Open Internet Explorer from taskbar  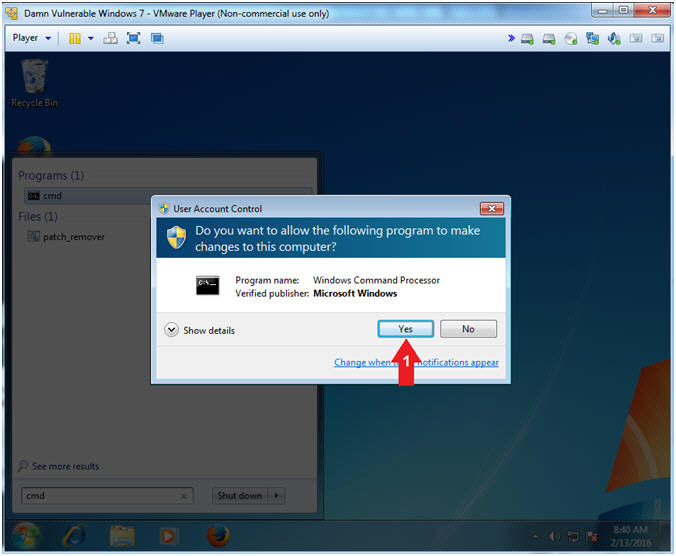(x=74, y=537)
